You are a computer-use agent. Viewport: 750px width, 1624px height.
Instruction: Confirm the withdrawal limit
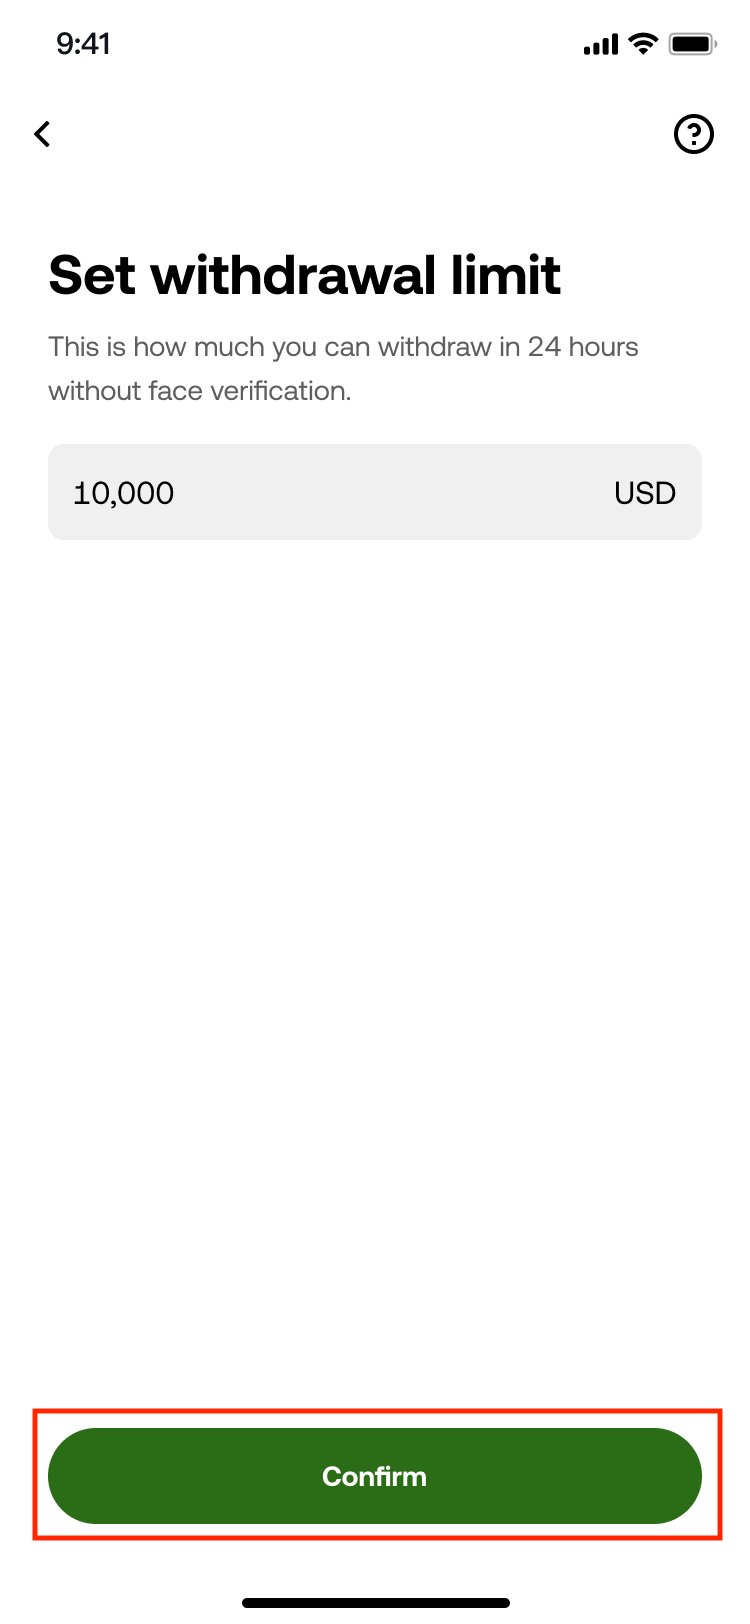(375, 1476)
